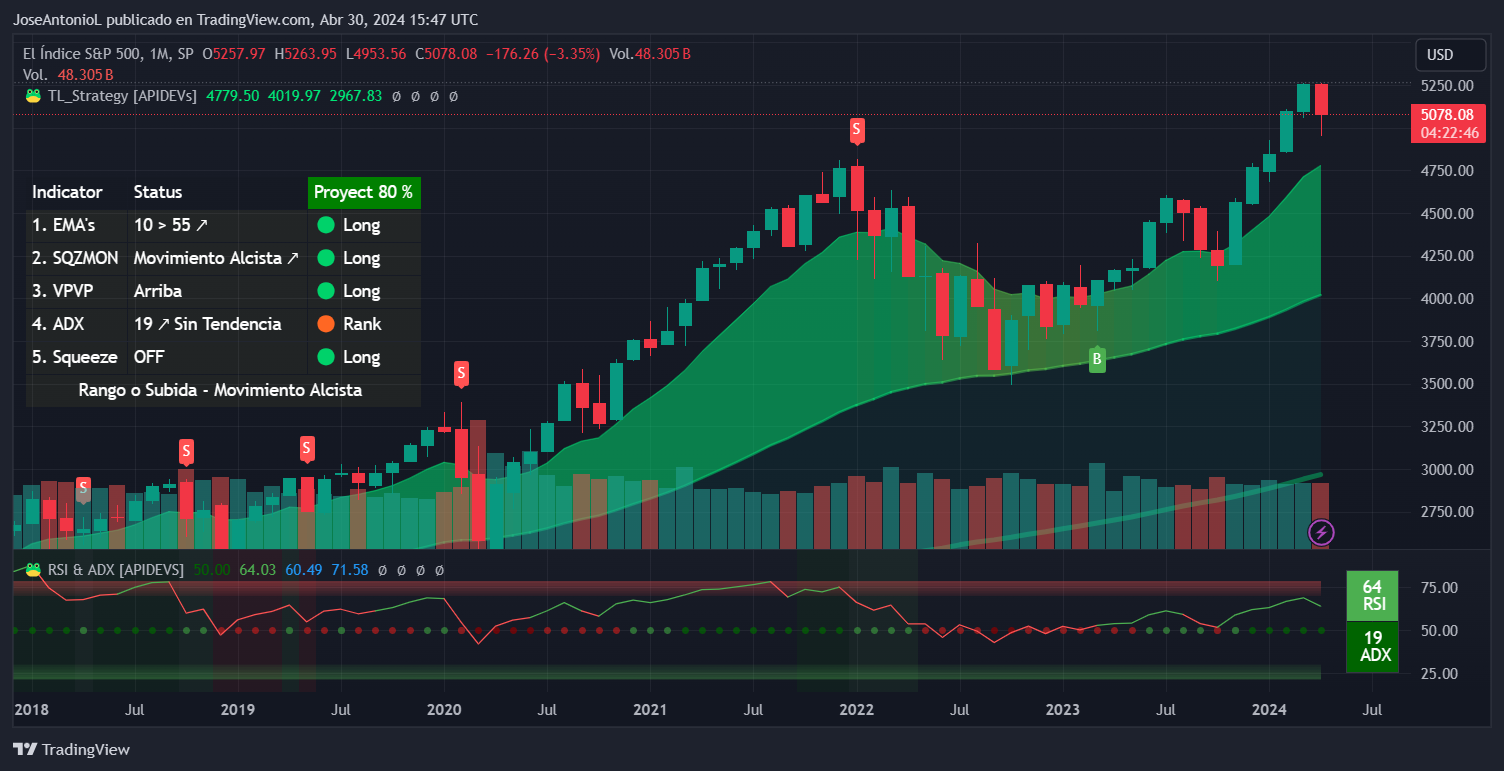Click the 4000.00 price axis label
This screenshot has width=1504, height=771.
pyautogui.click(x=1447, y=299)
